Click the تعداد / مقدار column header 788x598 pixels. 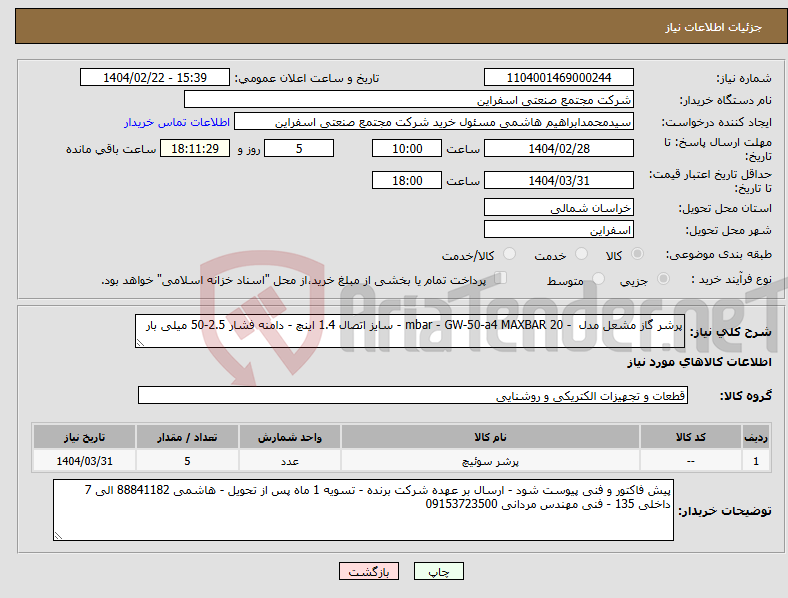point(187,437)
